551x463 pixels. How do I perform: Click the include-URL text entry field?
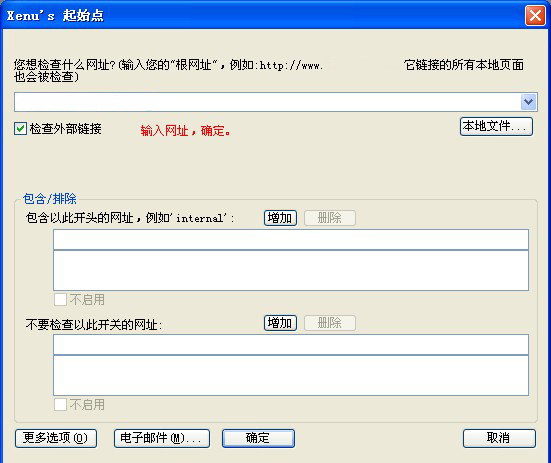[x=291, y=240]
